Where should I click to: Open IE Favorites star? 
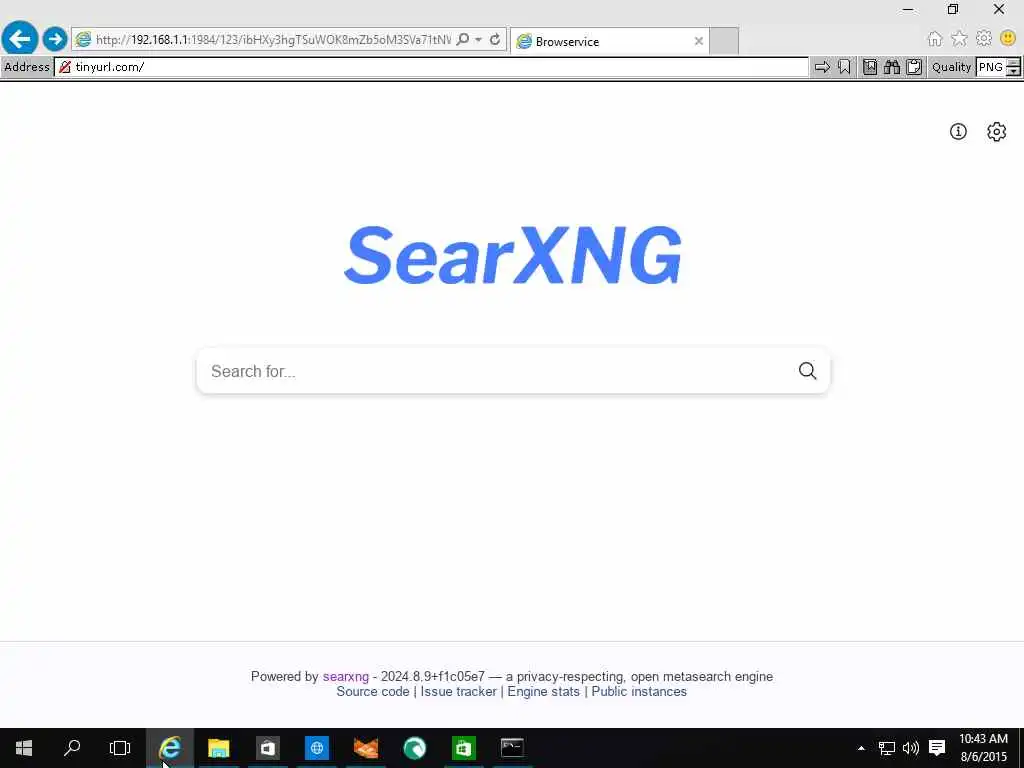959,39
